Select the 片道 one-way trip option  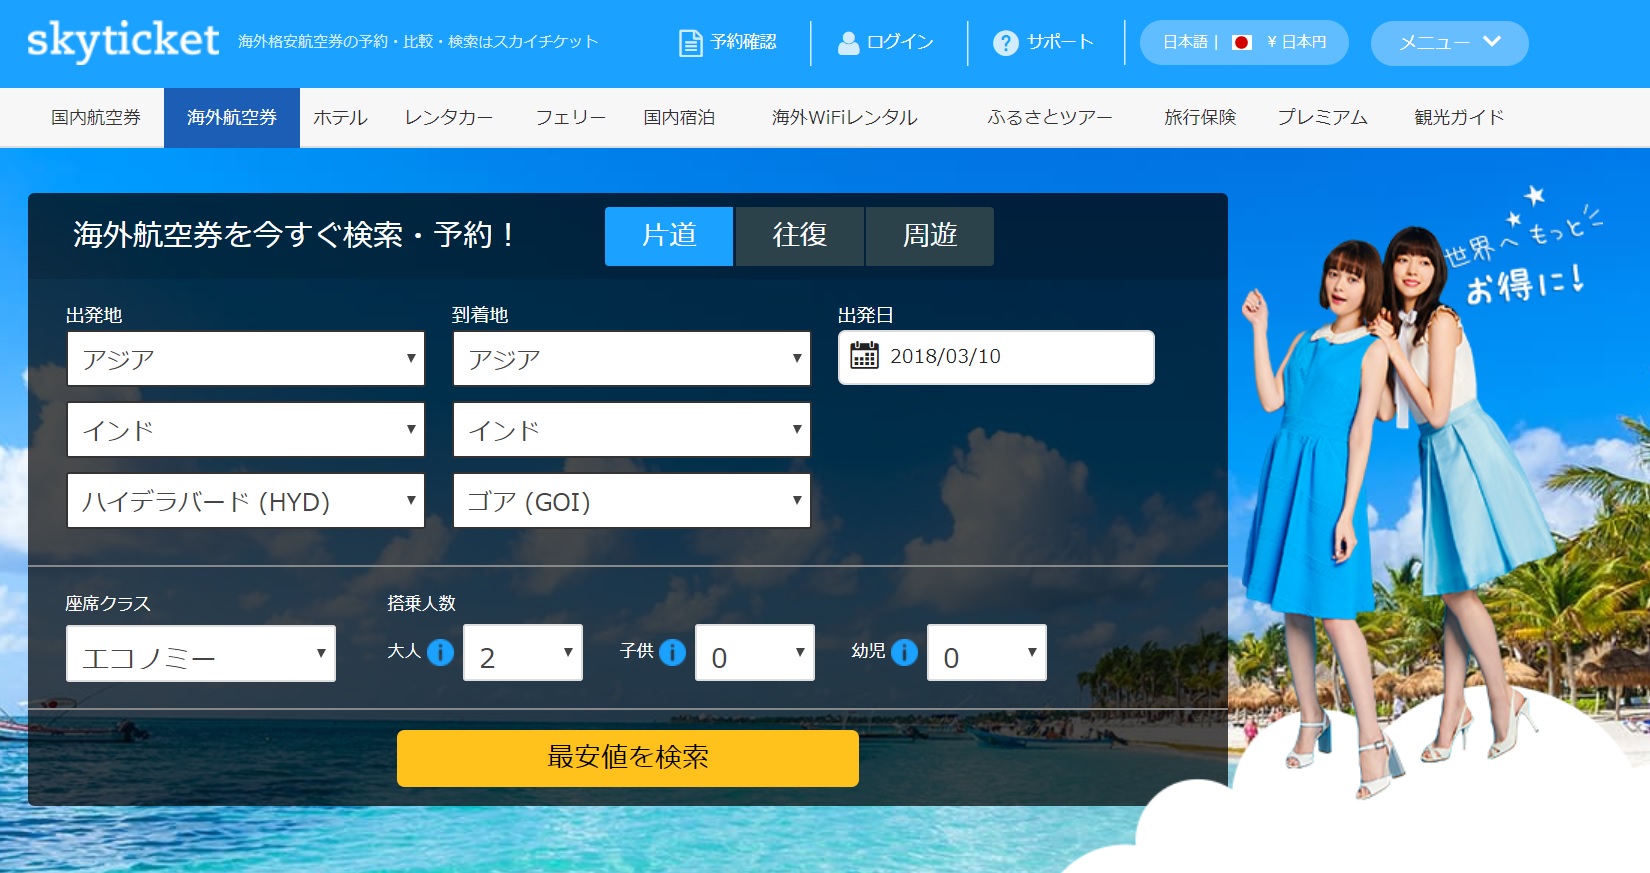click(669, 236)
